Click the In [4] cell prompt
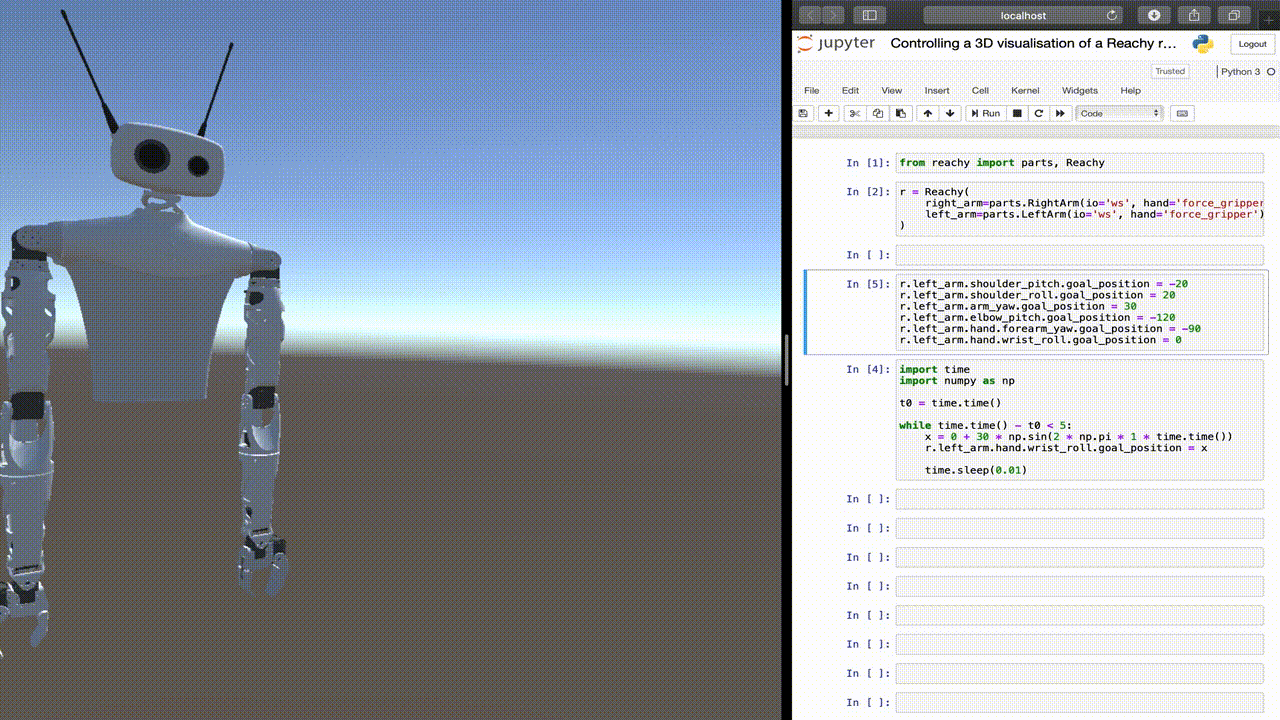This screenshot has height=720, width=1280. pyautogui.click(x=867, y=369)
